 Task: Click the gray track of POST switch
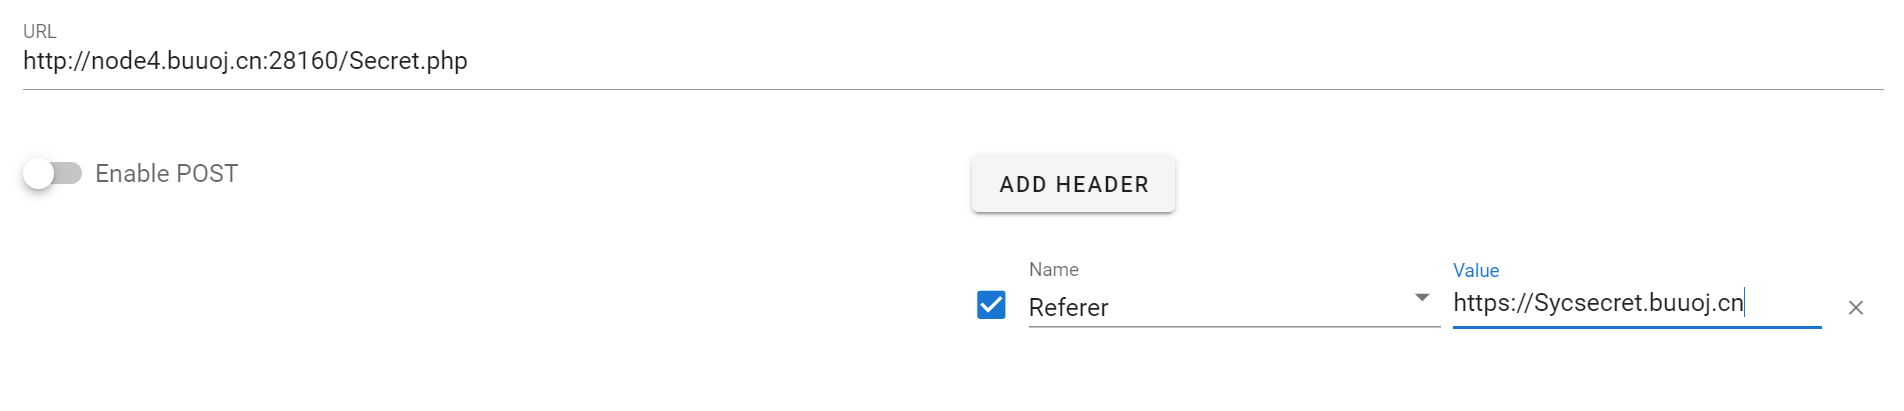point(70,174)
